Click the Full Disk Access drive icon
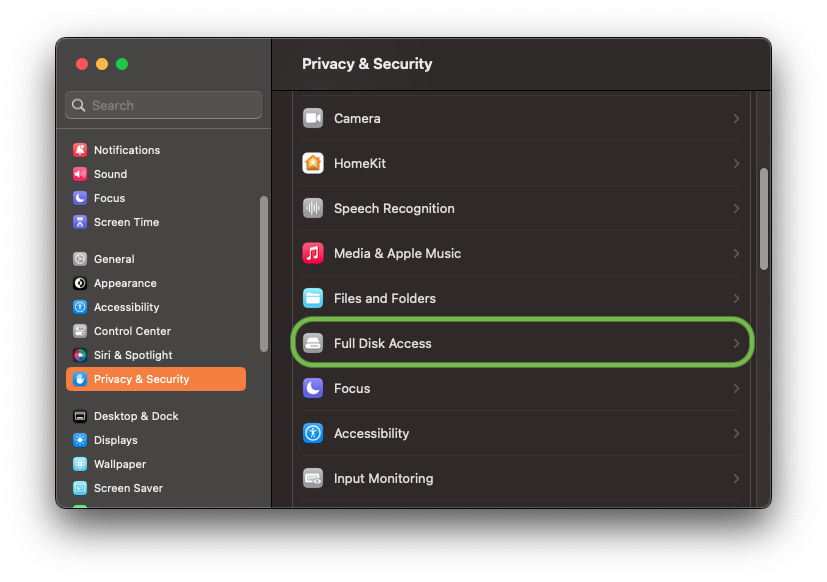The width and height of the screenshot is (827, 582). point(313,344)
